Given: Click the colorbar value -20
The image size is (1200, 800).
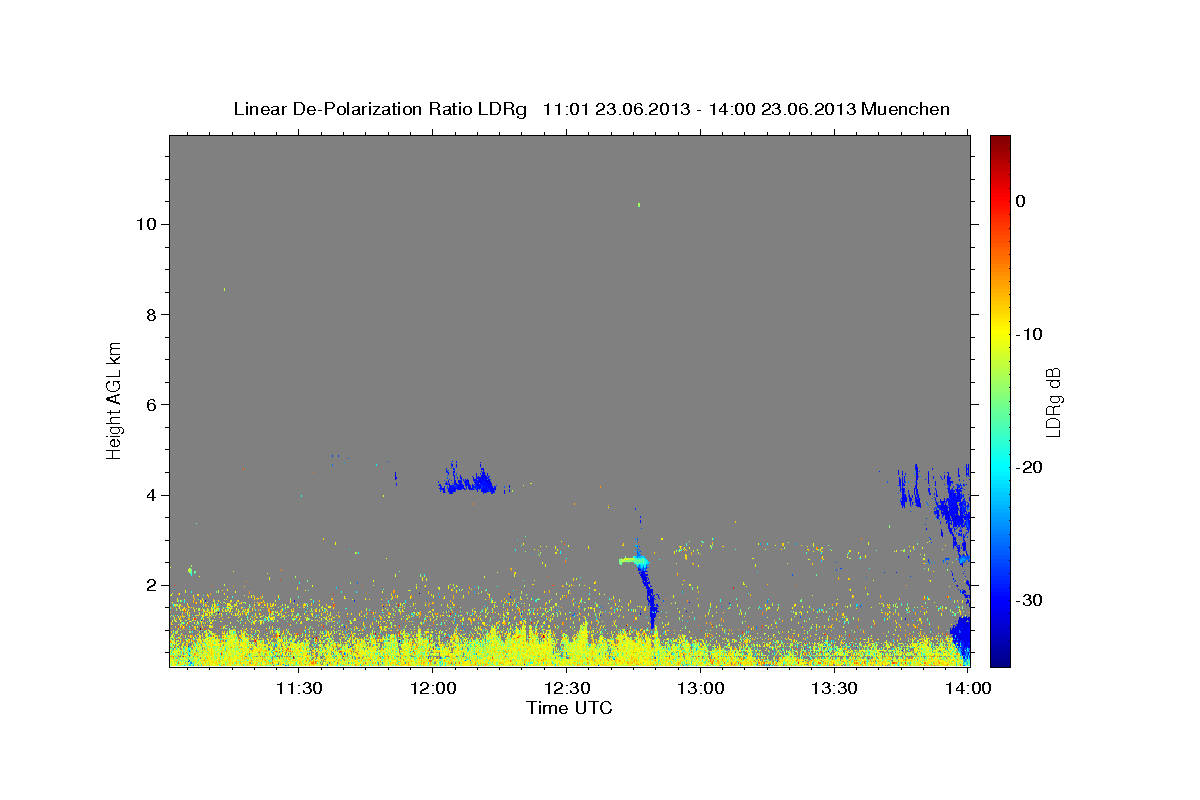Looking at the screenshot, I should (x=1031, y=467).
